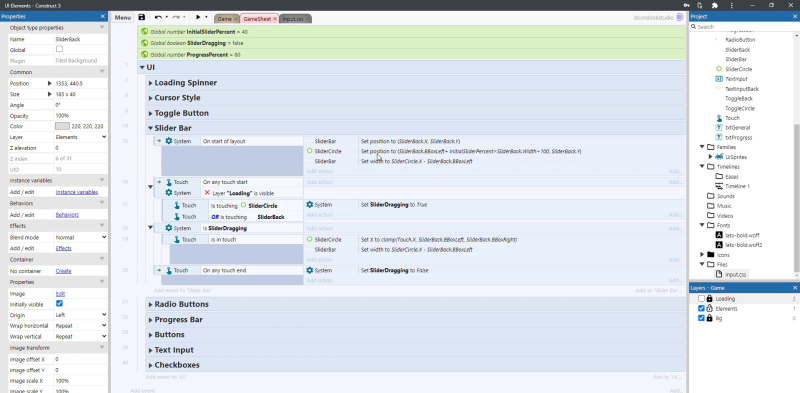800x393 pixels.
Task: Click the Undo arrow icon
Action: (159, 18)
